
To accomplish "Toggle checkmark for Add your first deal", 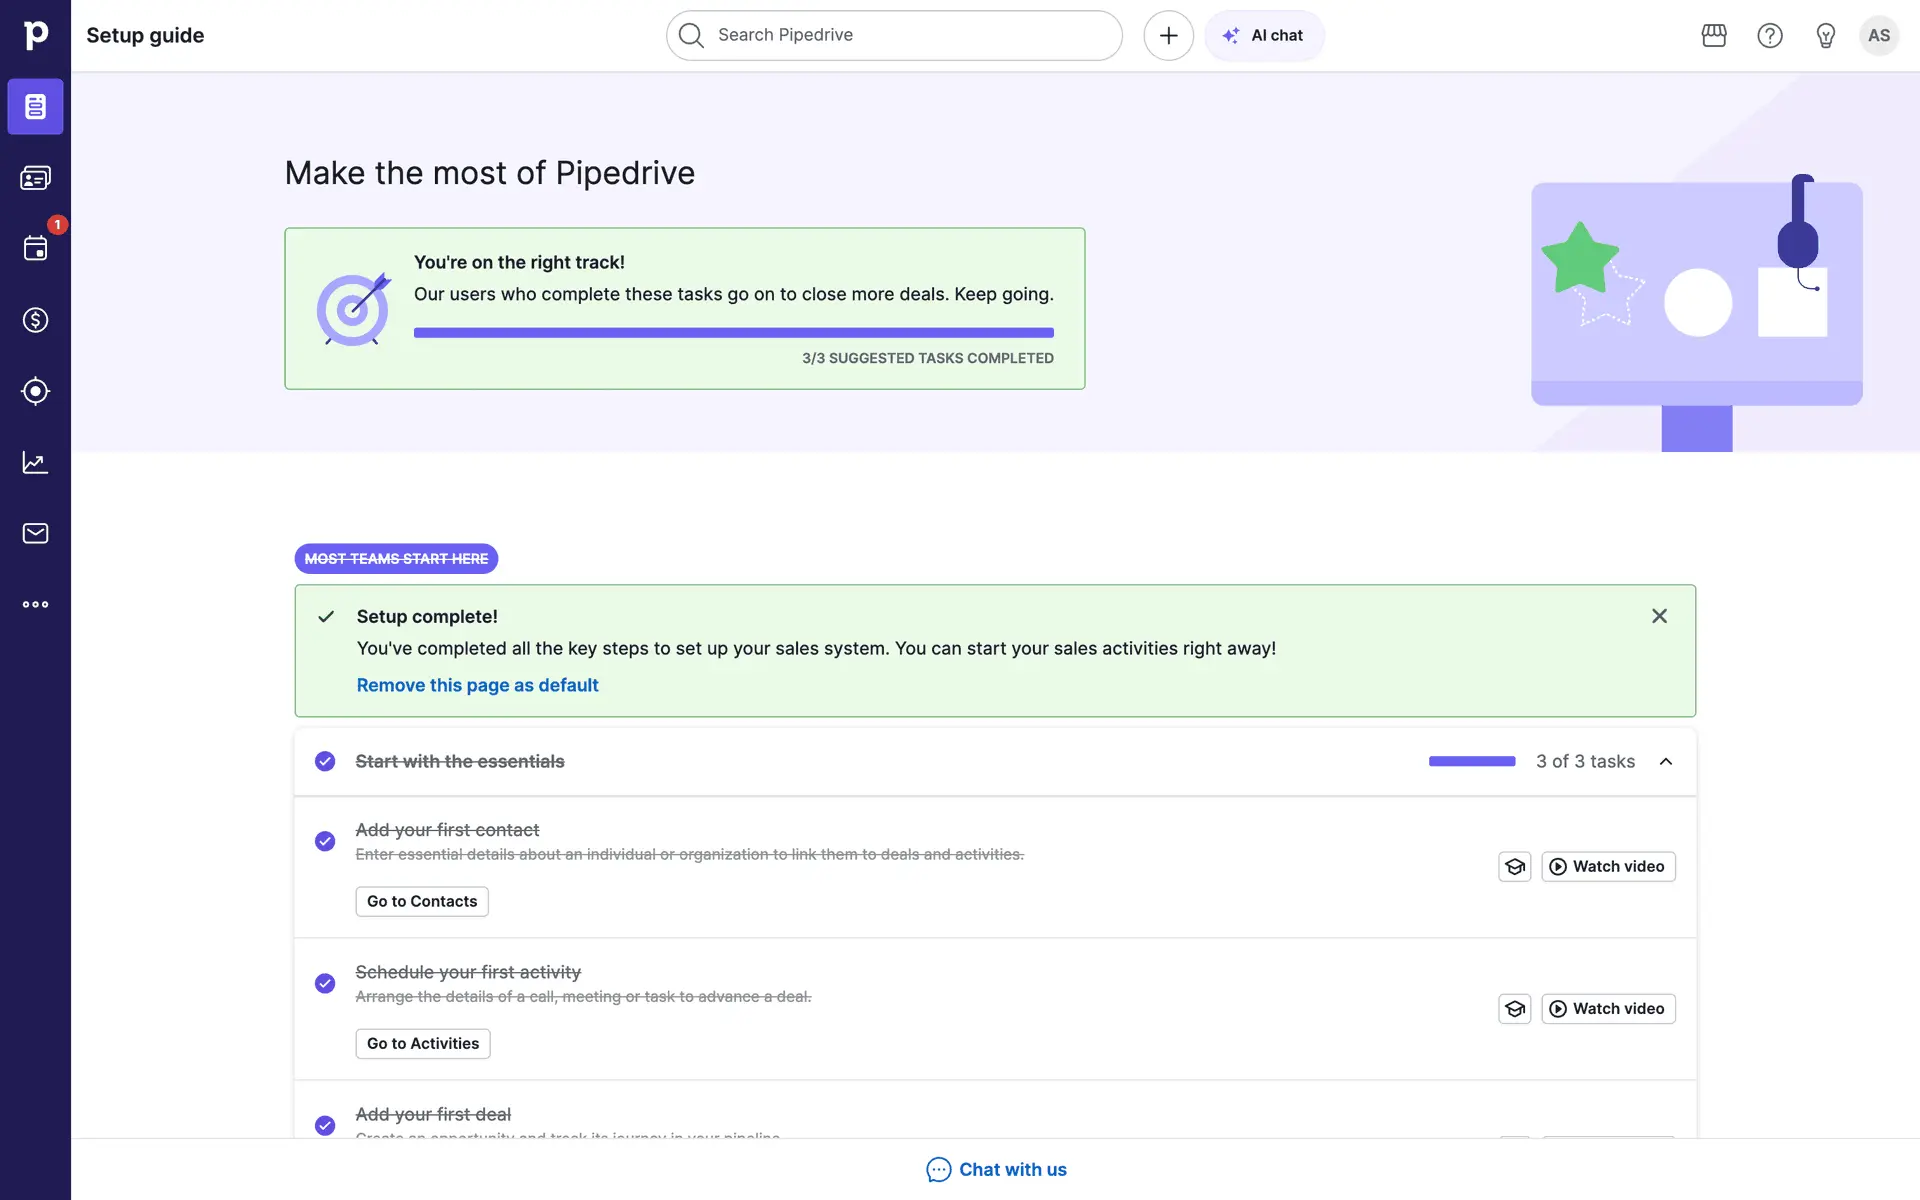I will coord(325,1125).
